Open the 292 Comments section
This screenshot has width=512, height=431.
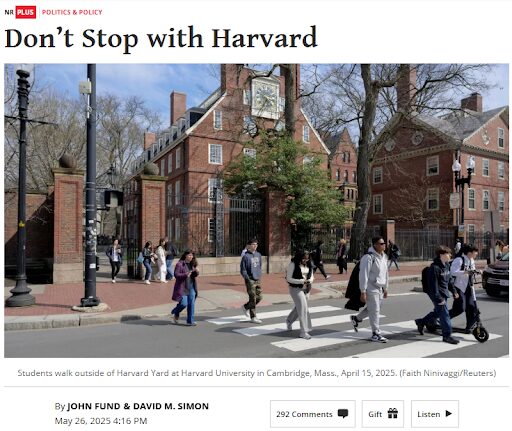(313, 414)
